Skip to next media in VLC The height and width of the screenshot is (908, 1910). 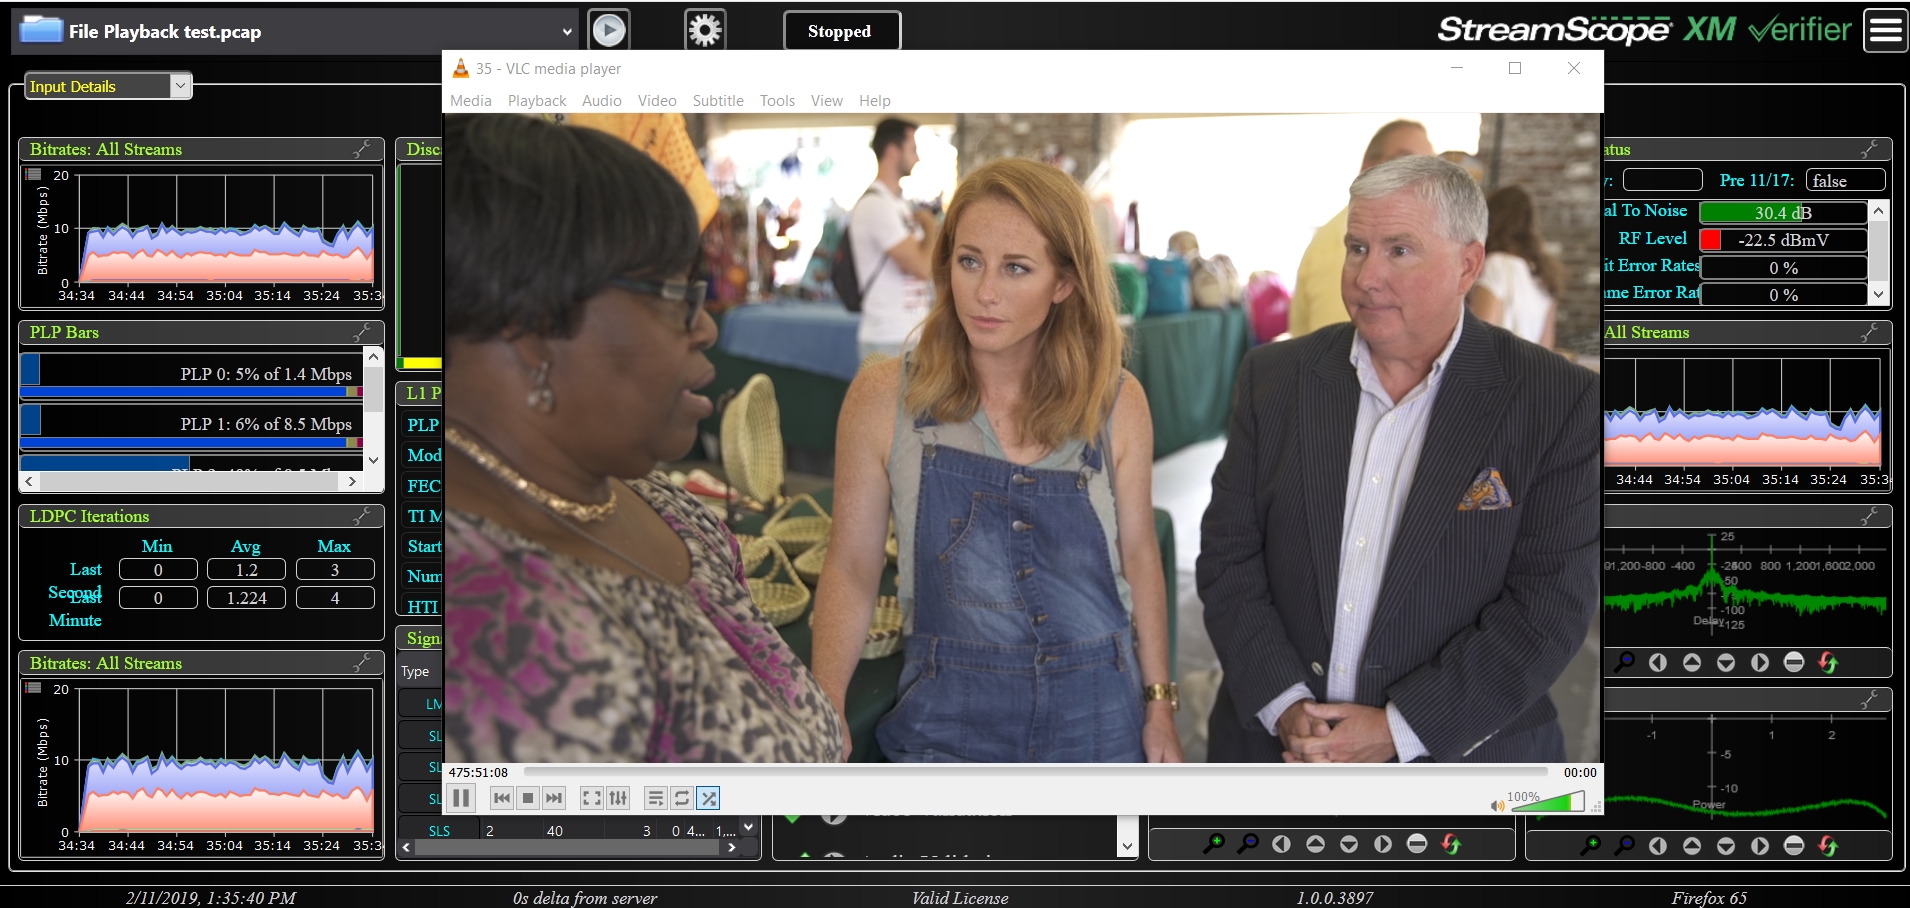coord(554,798)
